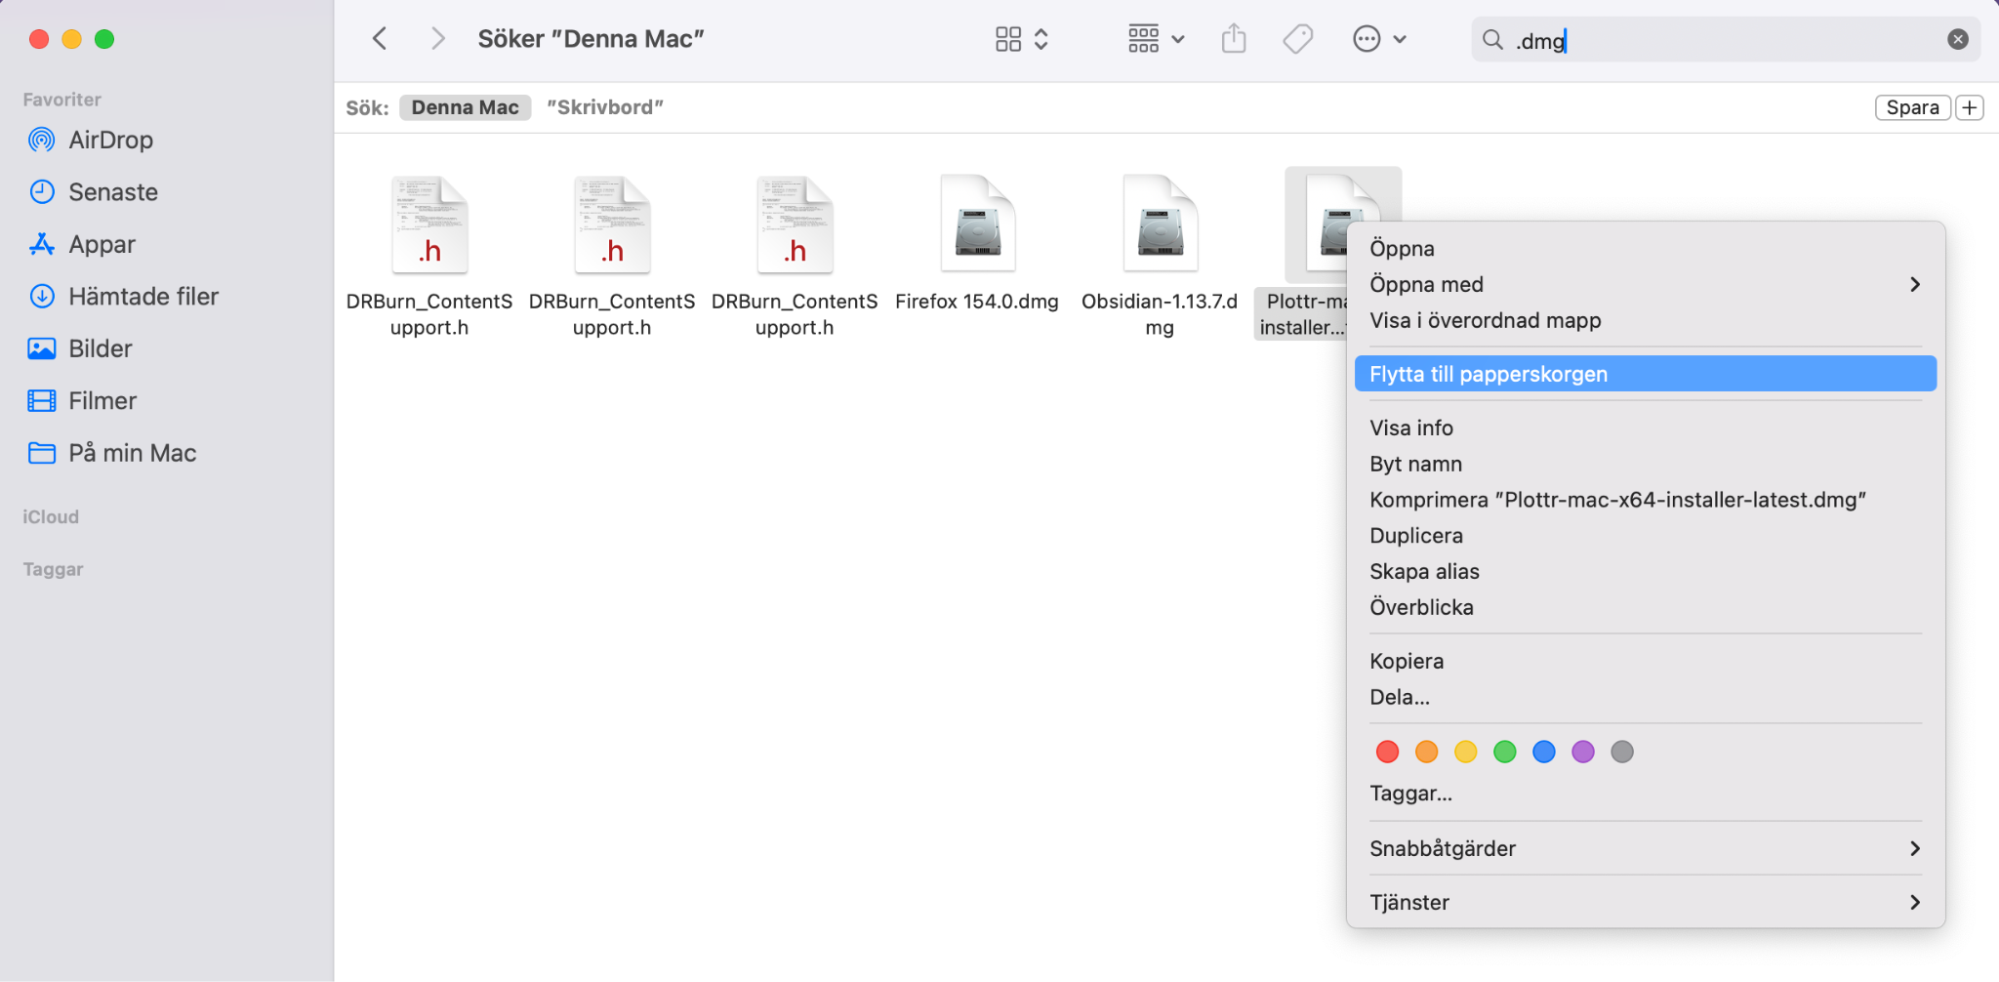Add search criteria with plus button
The image size is (1999, 982).
click(1969, 107)
